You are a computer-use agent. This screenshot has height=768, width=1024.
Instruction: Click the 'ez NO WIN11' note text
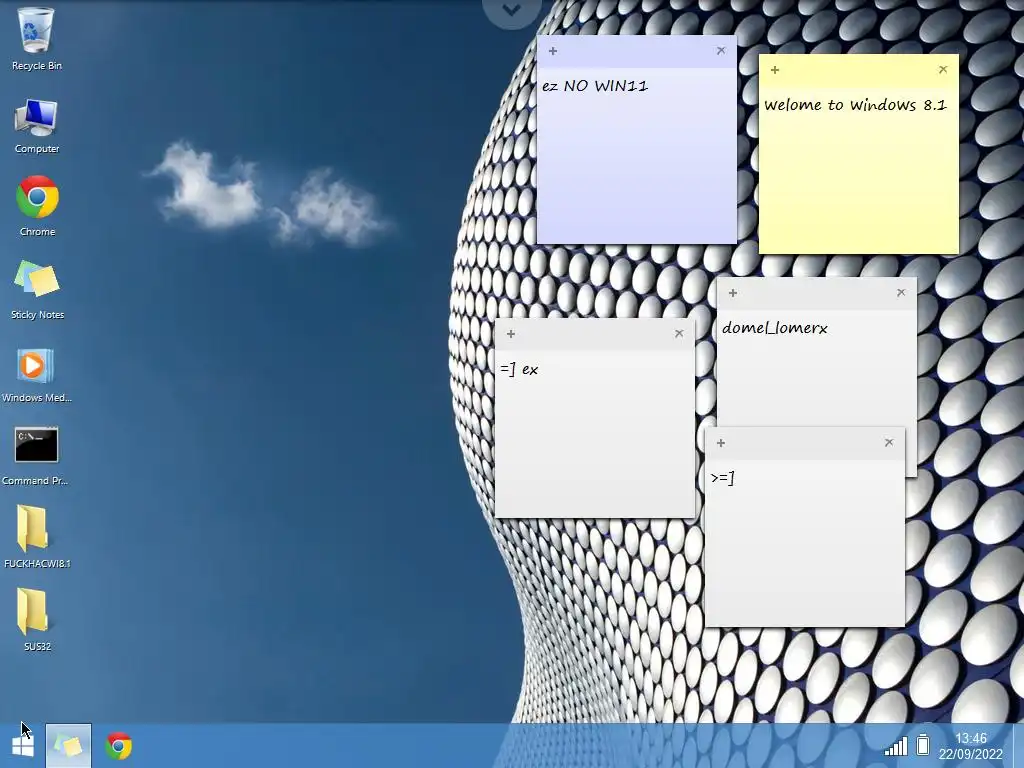click(595, 86)
